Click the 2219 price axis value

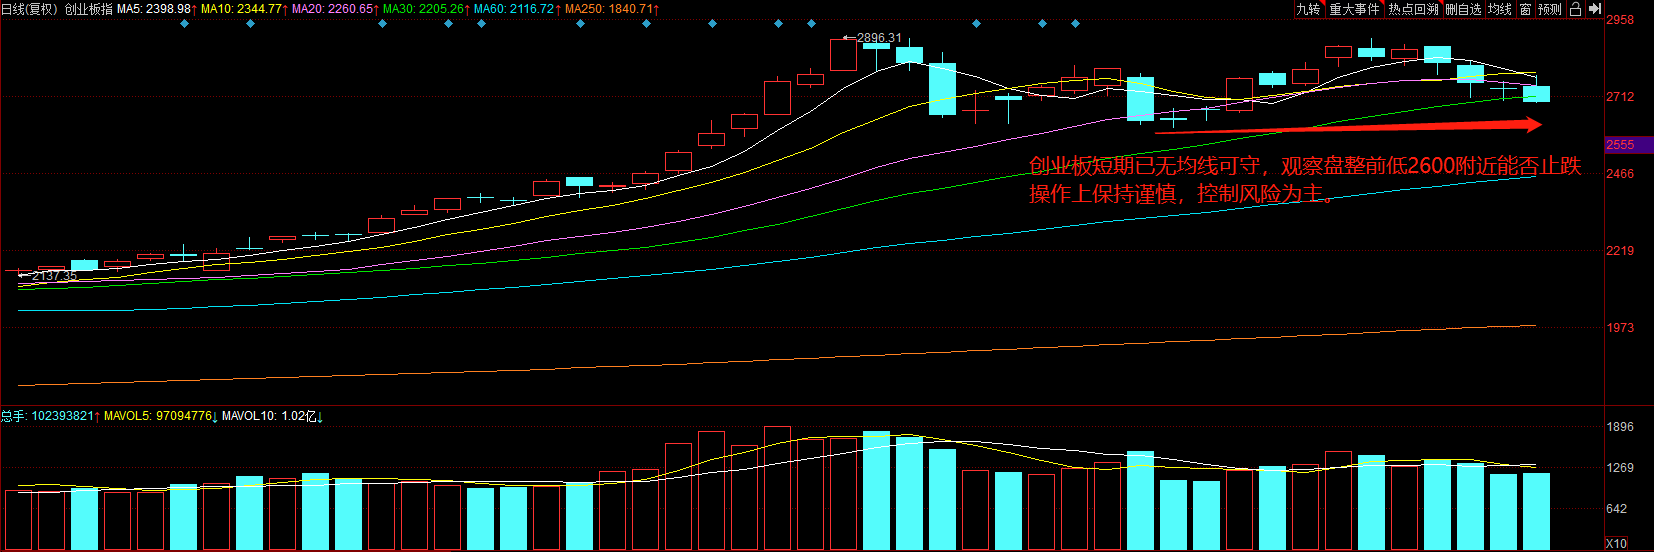pyautogui.click(x=1620, y=251)
